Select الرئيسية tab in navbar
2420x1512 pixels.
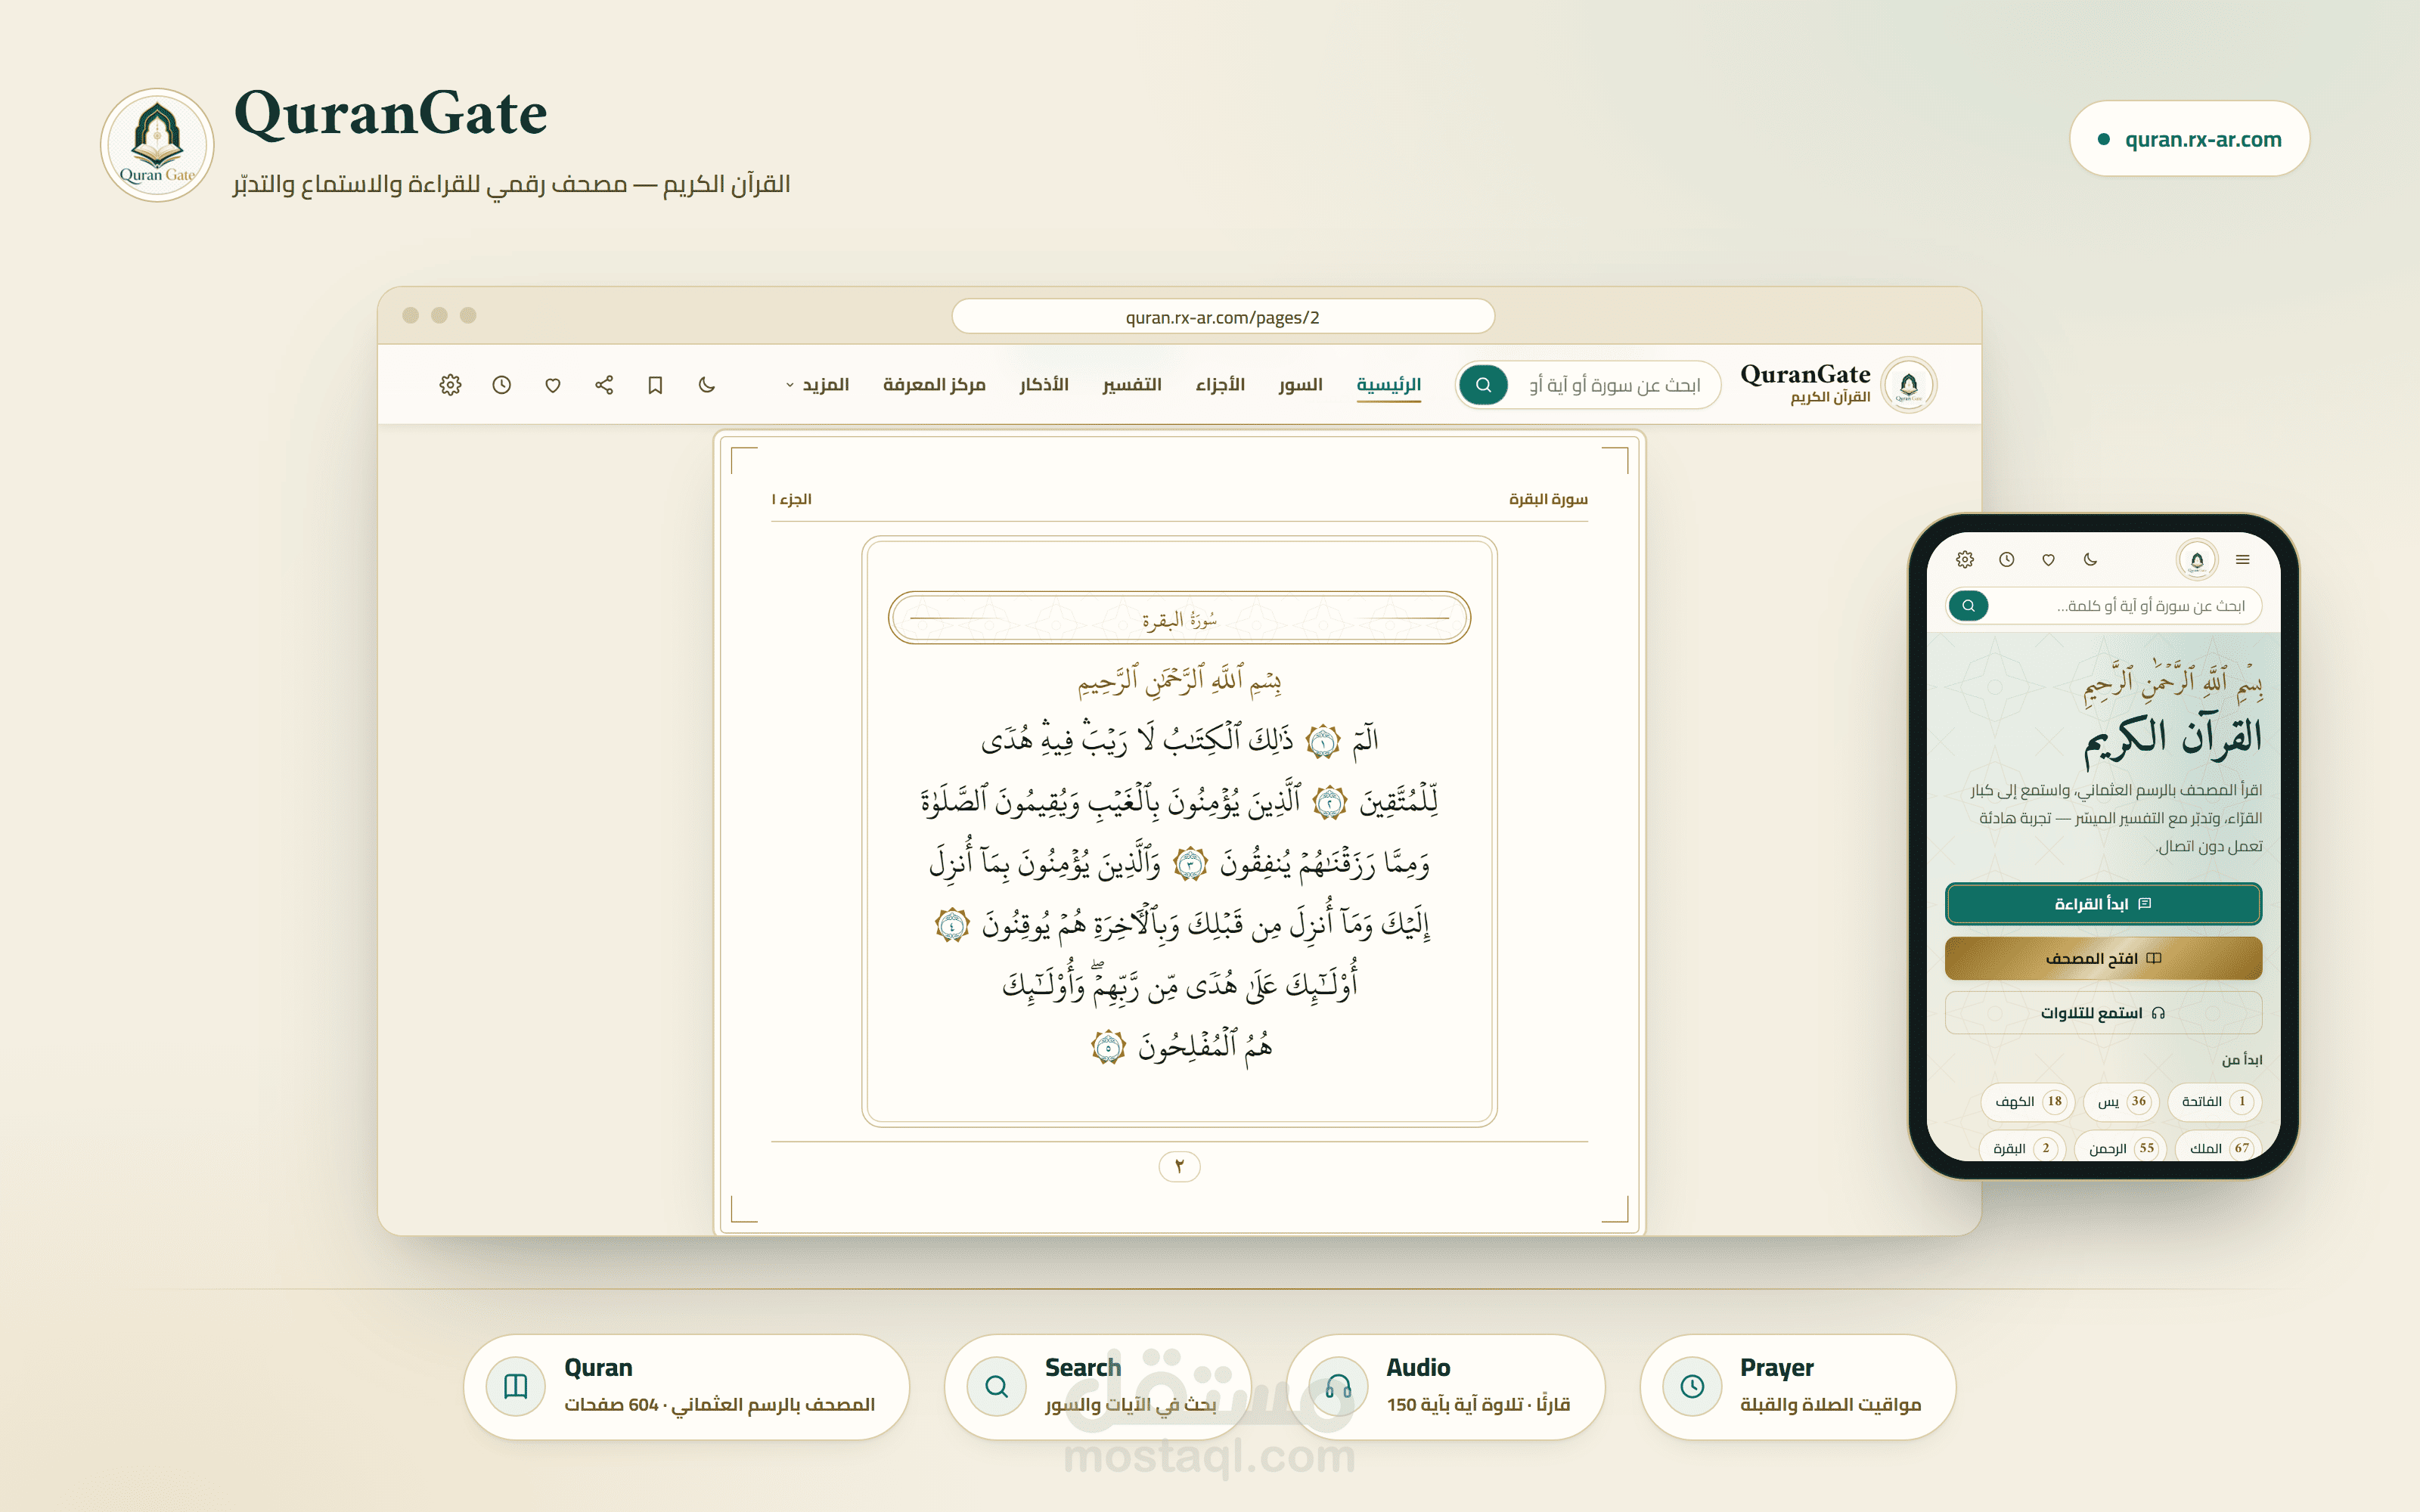[1389, 385]
